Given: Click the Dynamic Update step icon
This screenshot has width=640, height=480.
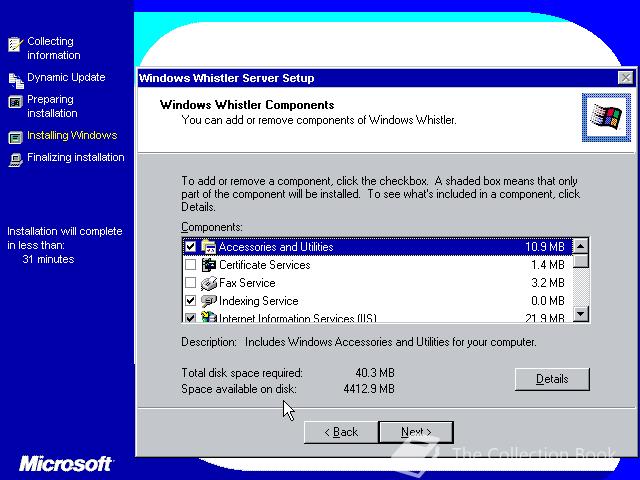Looking at the screenshot, I should pos(16,80).
